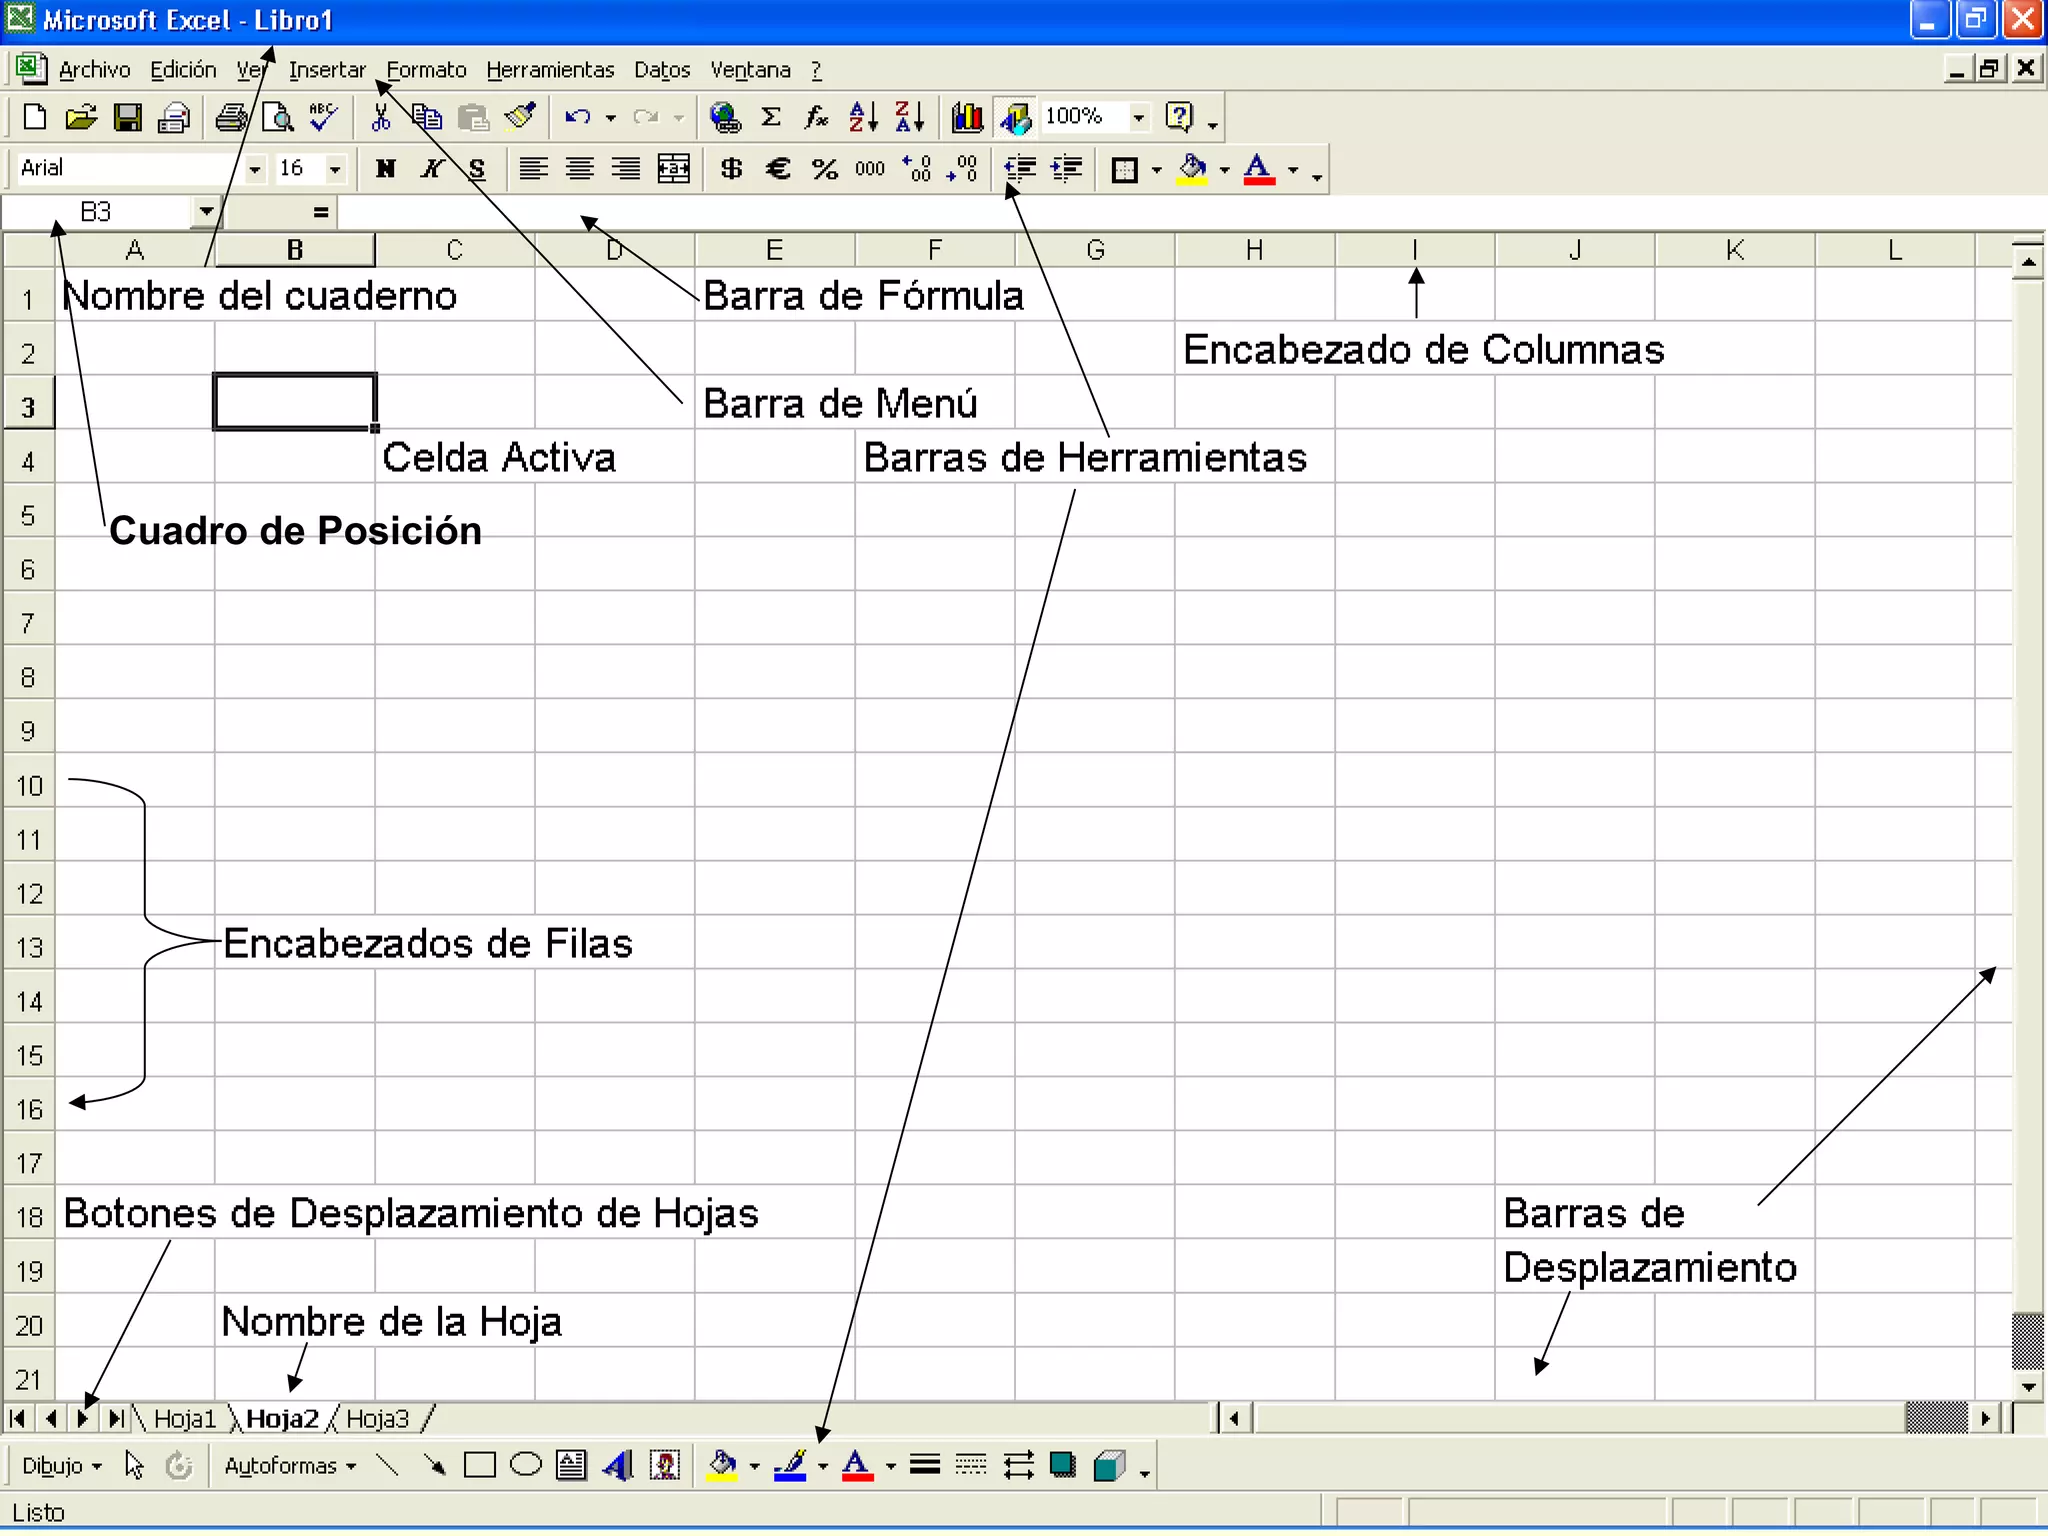Viewport: 2048px width, 1536px height.
Task: Click the last-sheet tab scroll button
Action: (116, 1418)
